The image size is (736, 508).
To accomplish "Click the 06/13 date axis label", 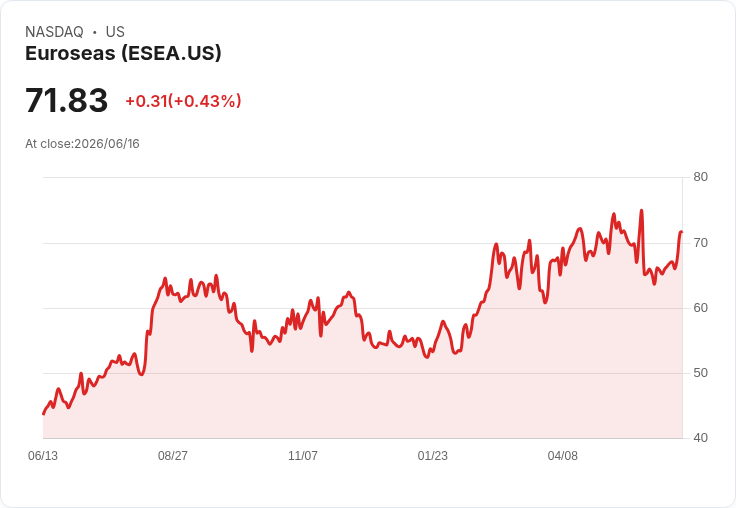I will [43, 455].
